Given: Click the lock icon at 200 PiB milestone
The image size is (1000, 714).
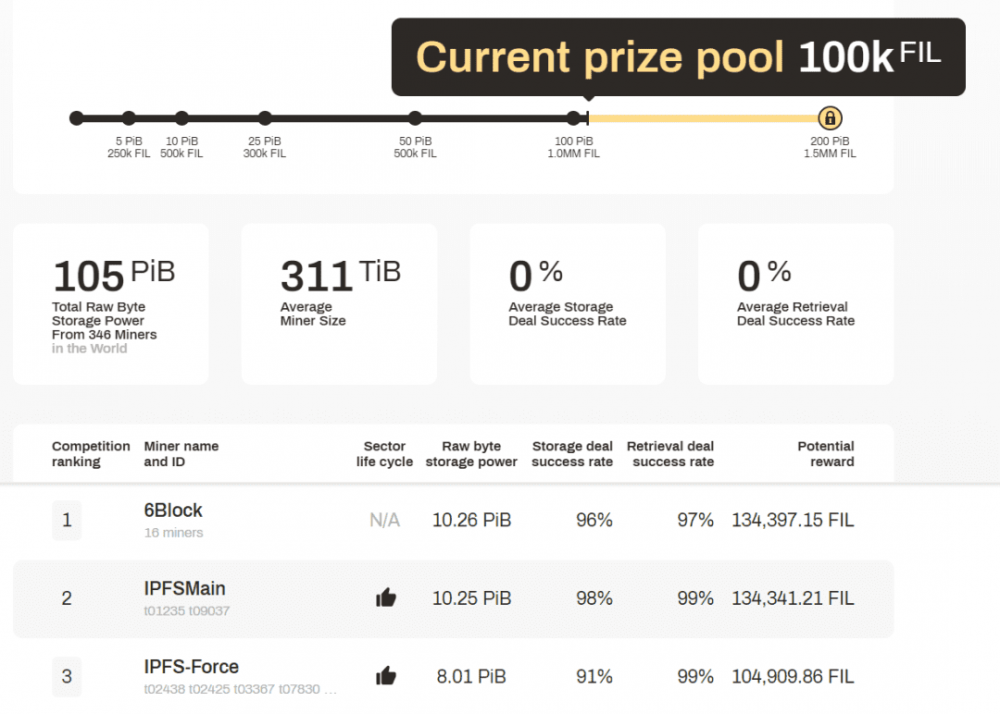Looking at the screenshot, I should 829,118.
